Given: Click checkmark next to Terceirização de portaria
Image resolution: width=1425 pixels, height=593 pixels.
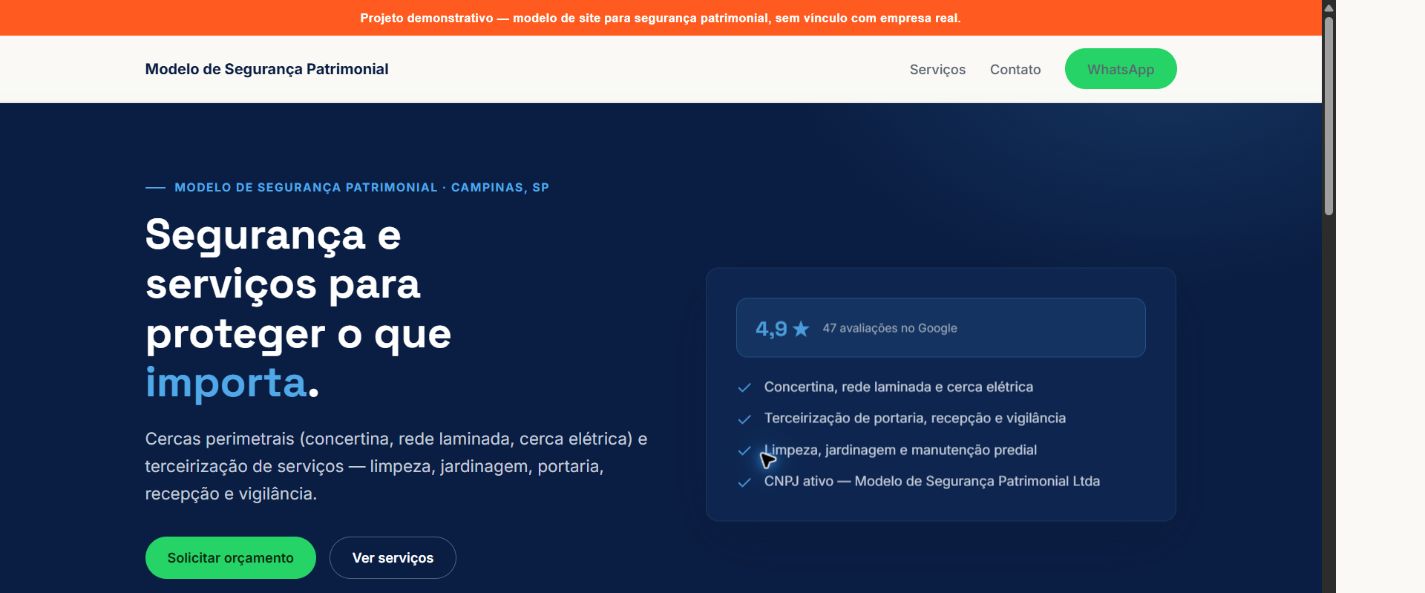Looking at the screenshot, I should [744, 419].
